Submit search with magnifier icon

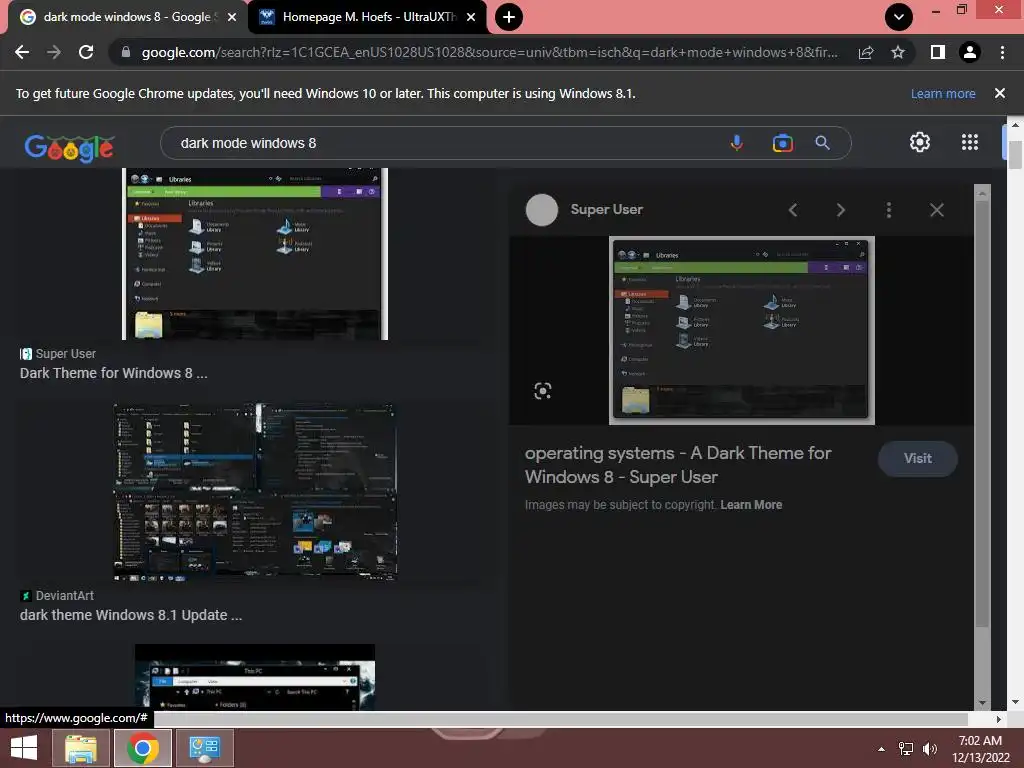(822, 143)
